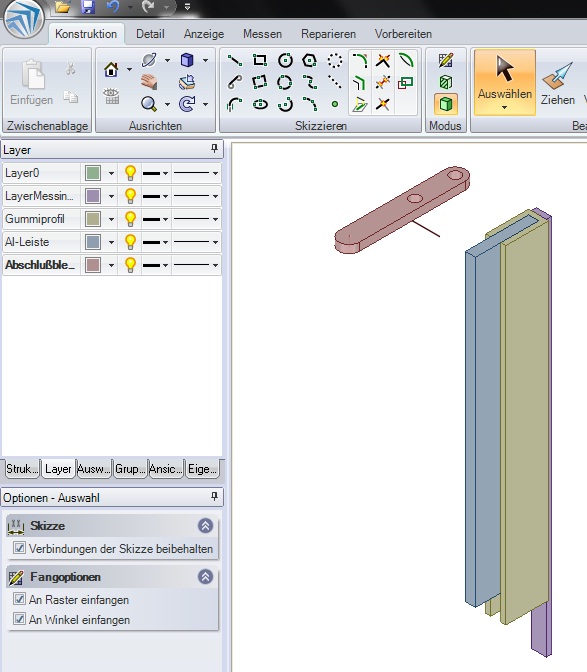Click the Zoom magnifier tool

click(x=149, y=104)
